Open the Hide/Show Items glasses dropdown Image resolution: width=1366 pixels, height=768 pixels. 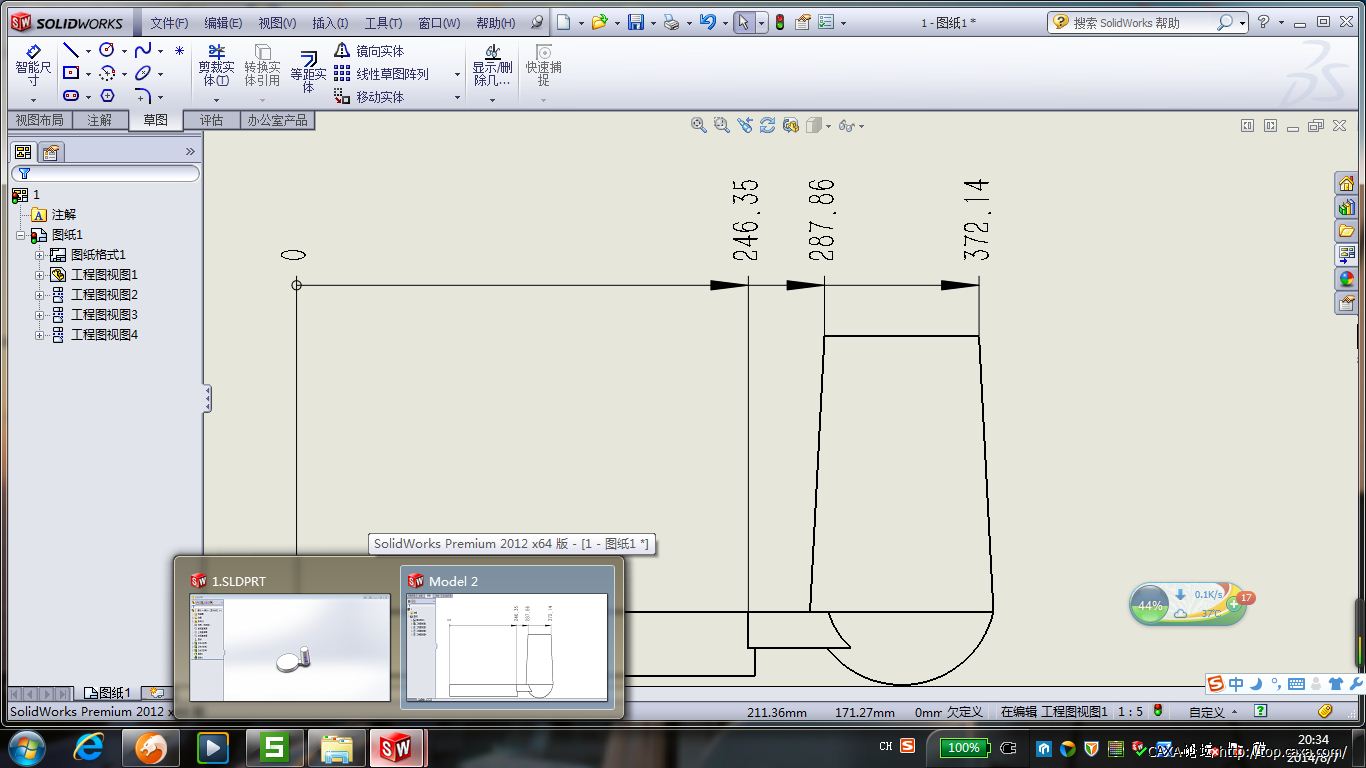848,125
